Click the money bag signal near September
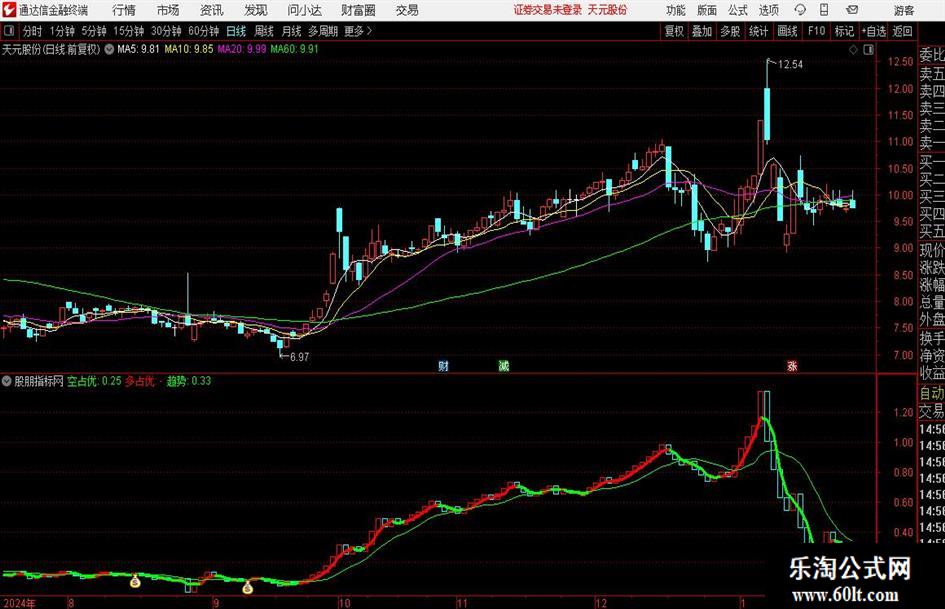Image resolution: width=945 pixels, height=609 pixels. tap(247, 587)
